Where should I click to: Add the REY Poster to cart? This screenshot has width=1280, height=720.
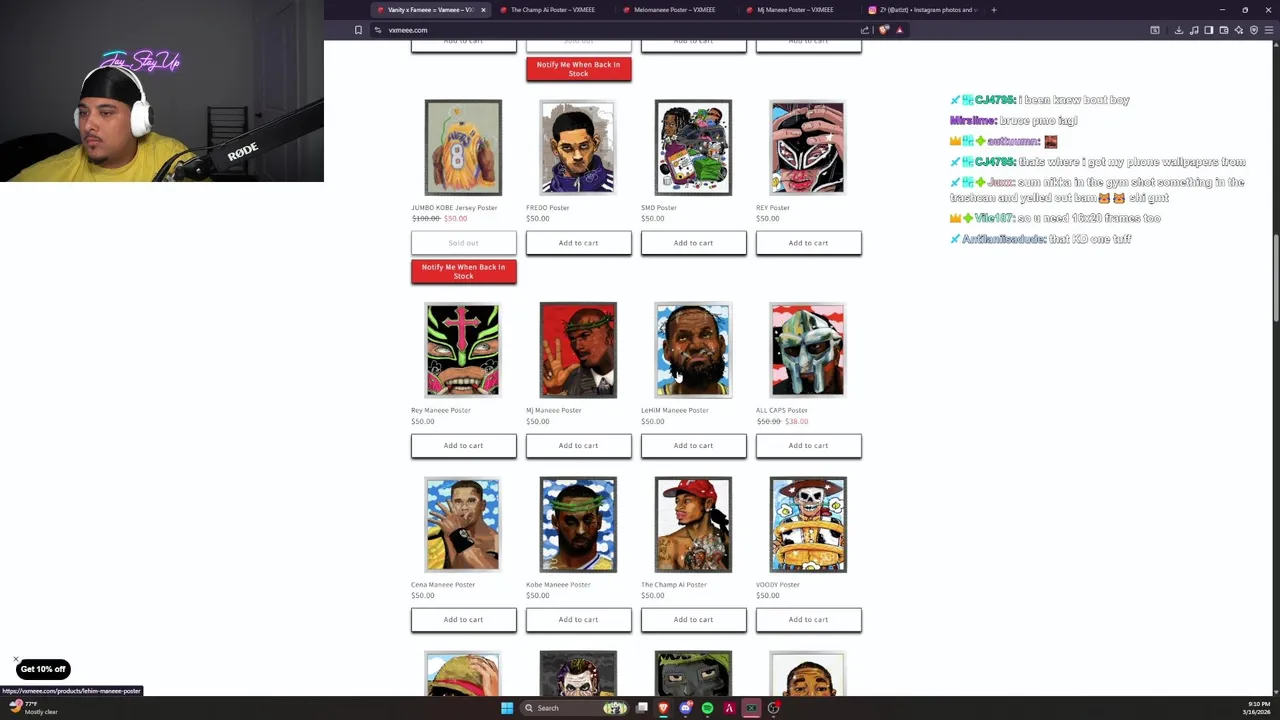808,243
